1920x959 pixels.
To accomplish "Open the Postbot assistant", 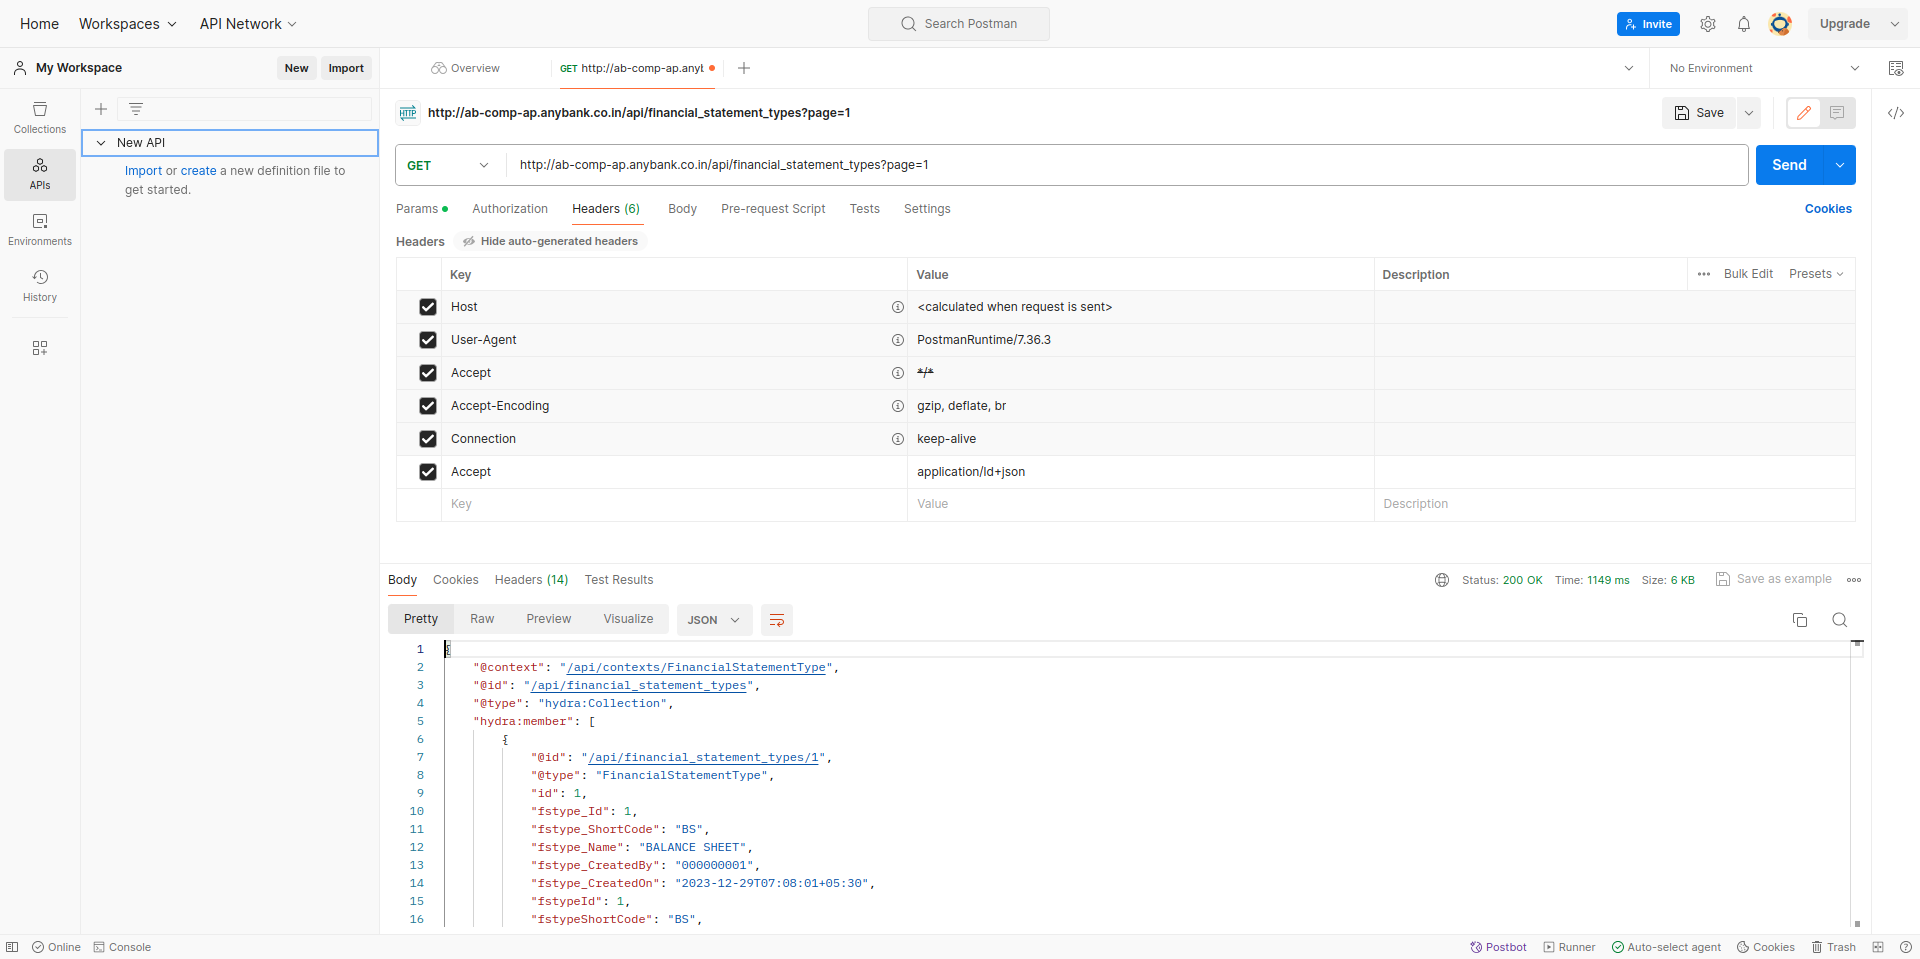I will [x=1497, y=946].
